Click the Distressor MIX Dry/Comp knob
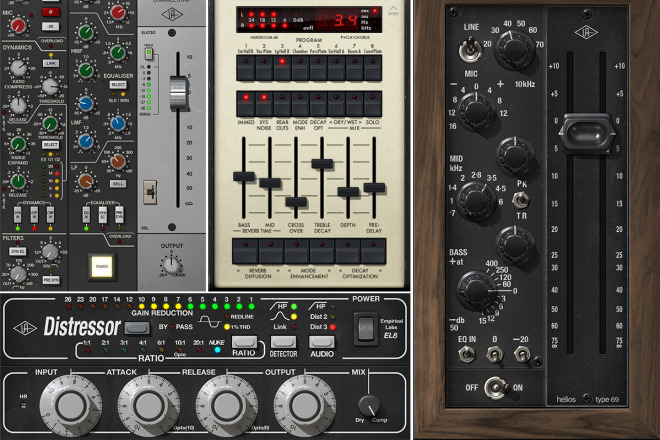The image size is (660, 440). pyautogui.click(x=369, y=405)
